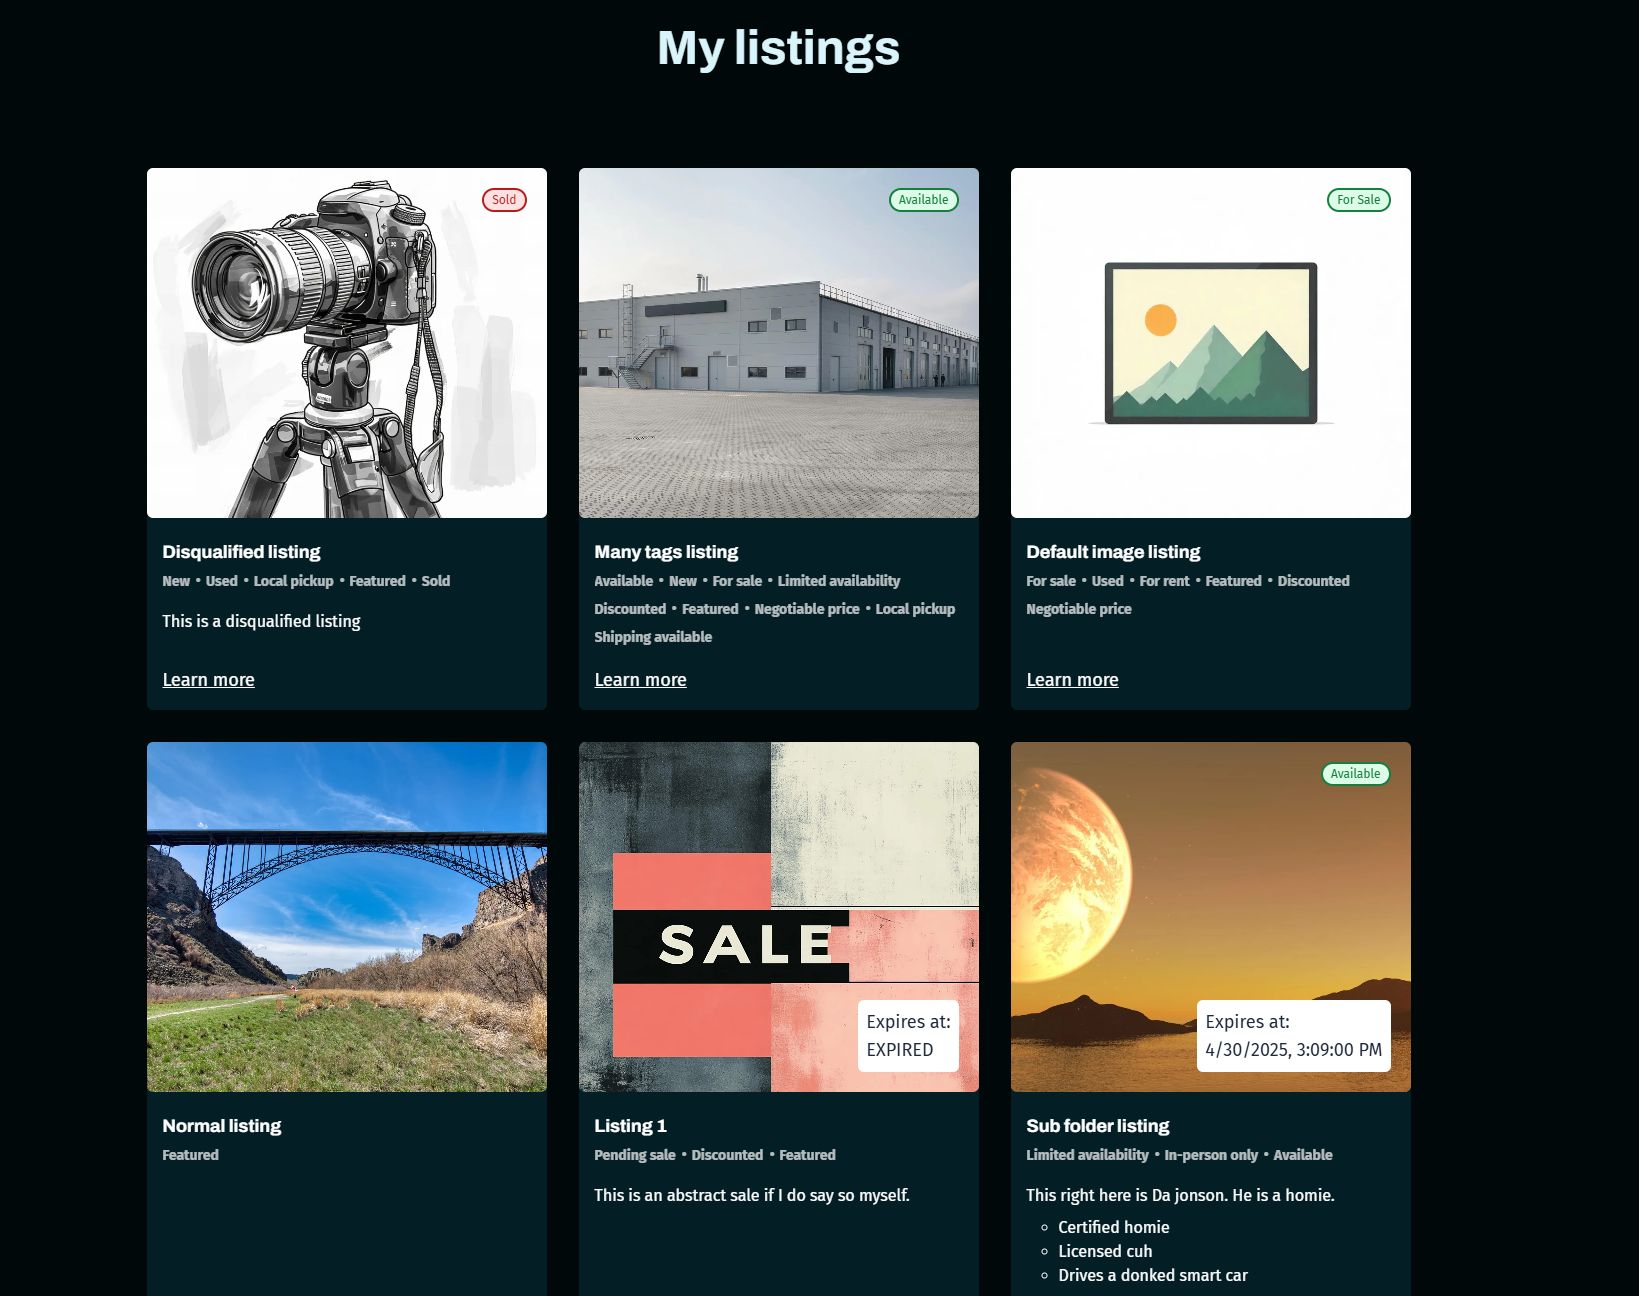Click Learn more under Disqualified listing
The height and width of the screenshot is (1296, 1639).
(x=208, y=680)
